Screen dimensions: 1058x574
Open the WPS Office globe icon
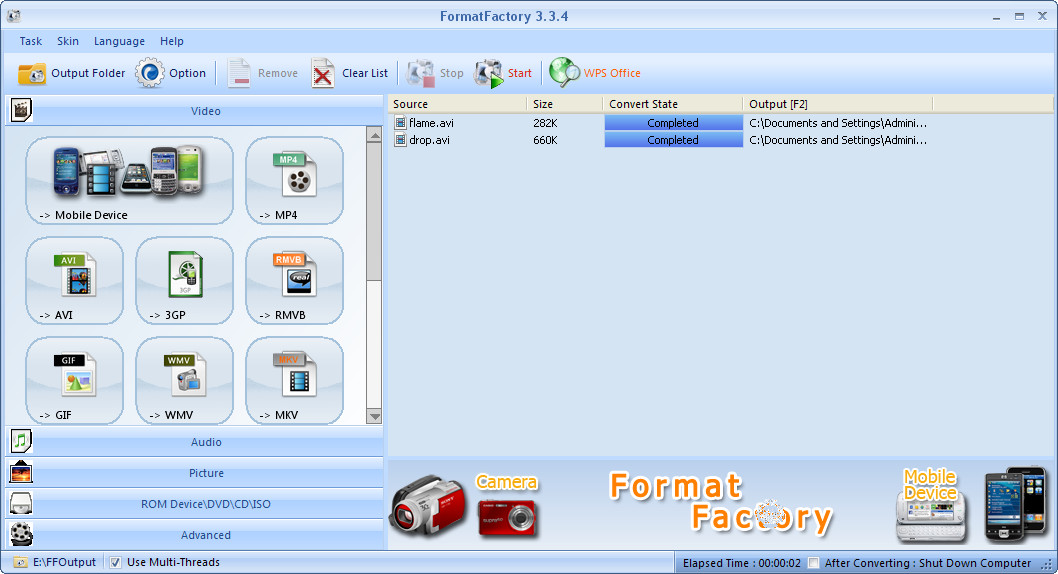[x=564, y=73]
